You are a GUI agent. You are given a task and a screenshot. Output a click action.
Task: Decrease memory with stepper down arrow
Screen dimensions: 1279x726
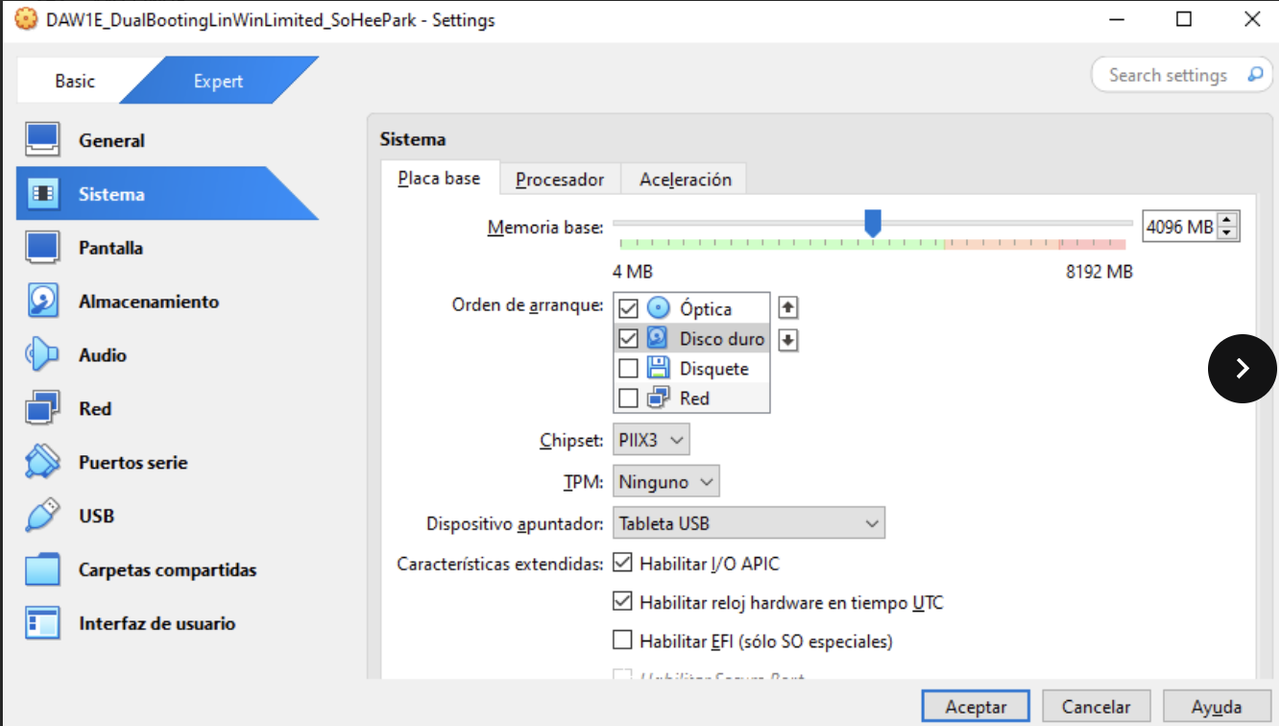(x=1228, y=234)
